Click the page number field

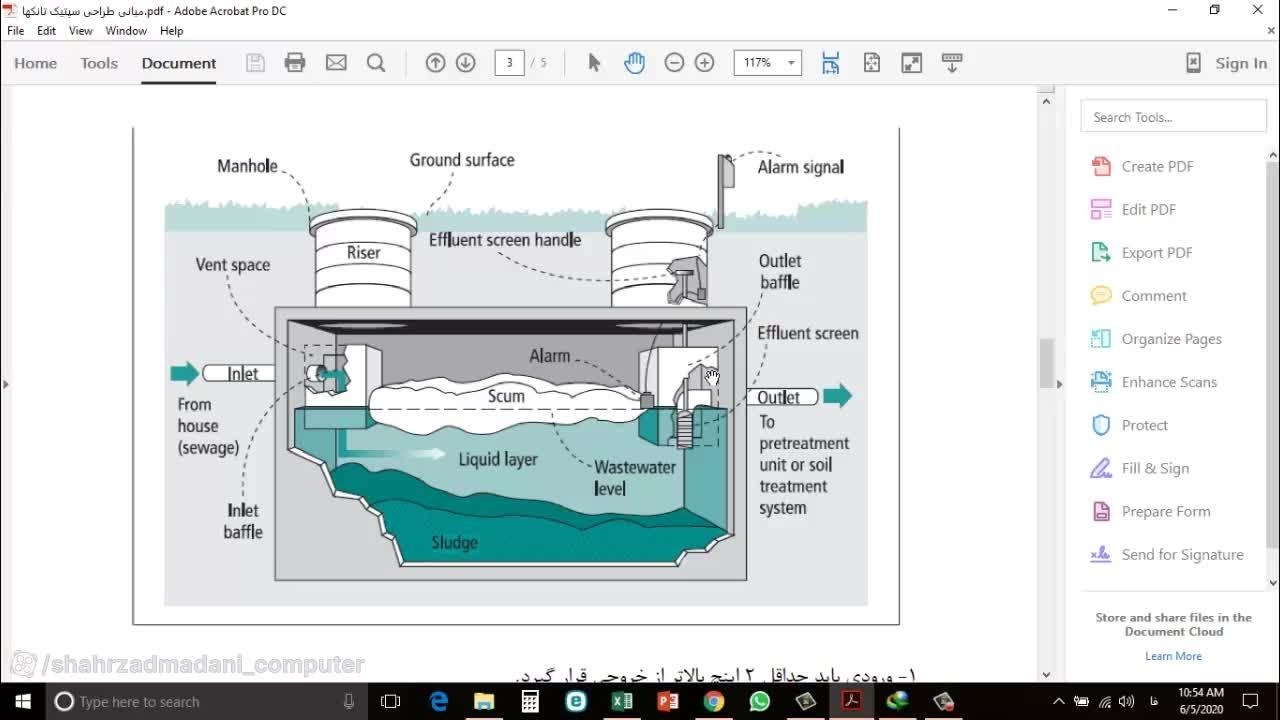(x=509, y=63)
